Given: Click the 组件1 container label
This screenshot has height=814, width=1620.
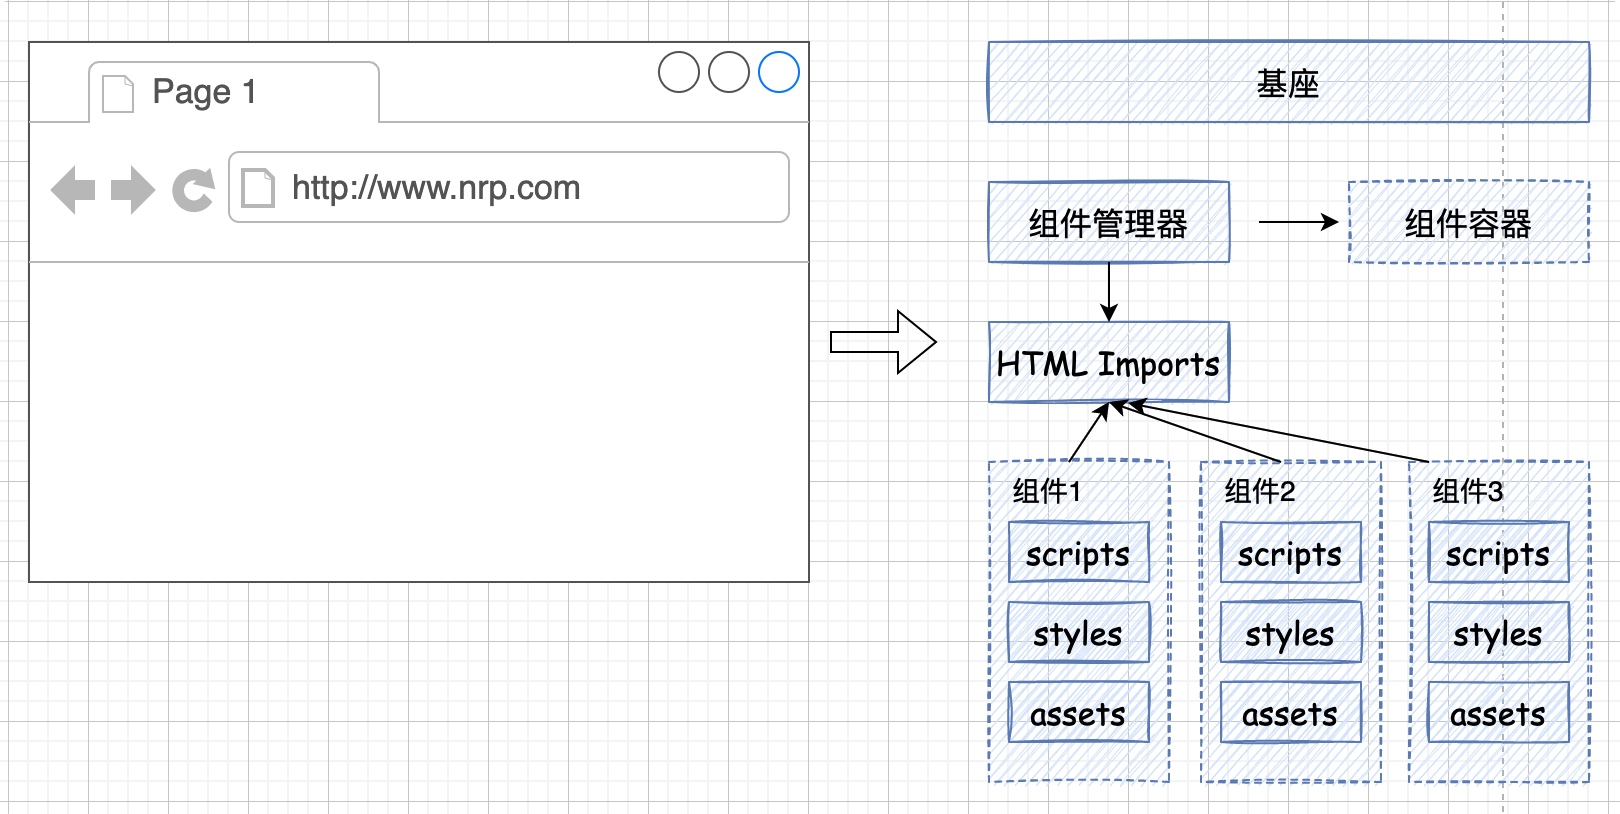Looking at the screenshot, I should coord(1046,491).
